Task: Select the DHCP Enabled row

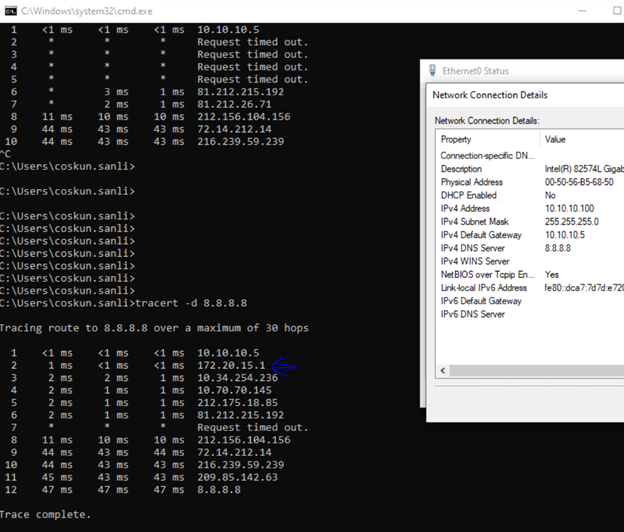Action: [x=530, y=195]
